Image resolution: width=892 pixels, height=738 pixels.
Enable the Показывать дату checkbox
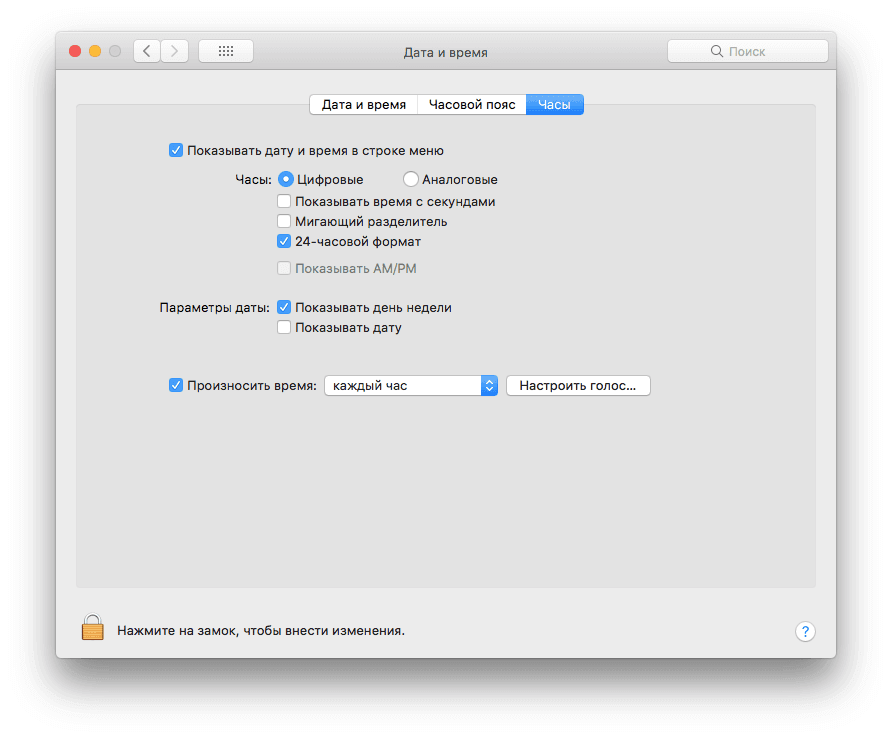[284, 328]
